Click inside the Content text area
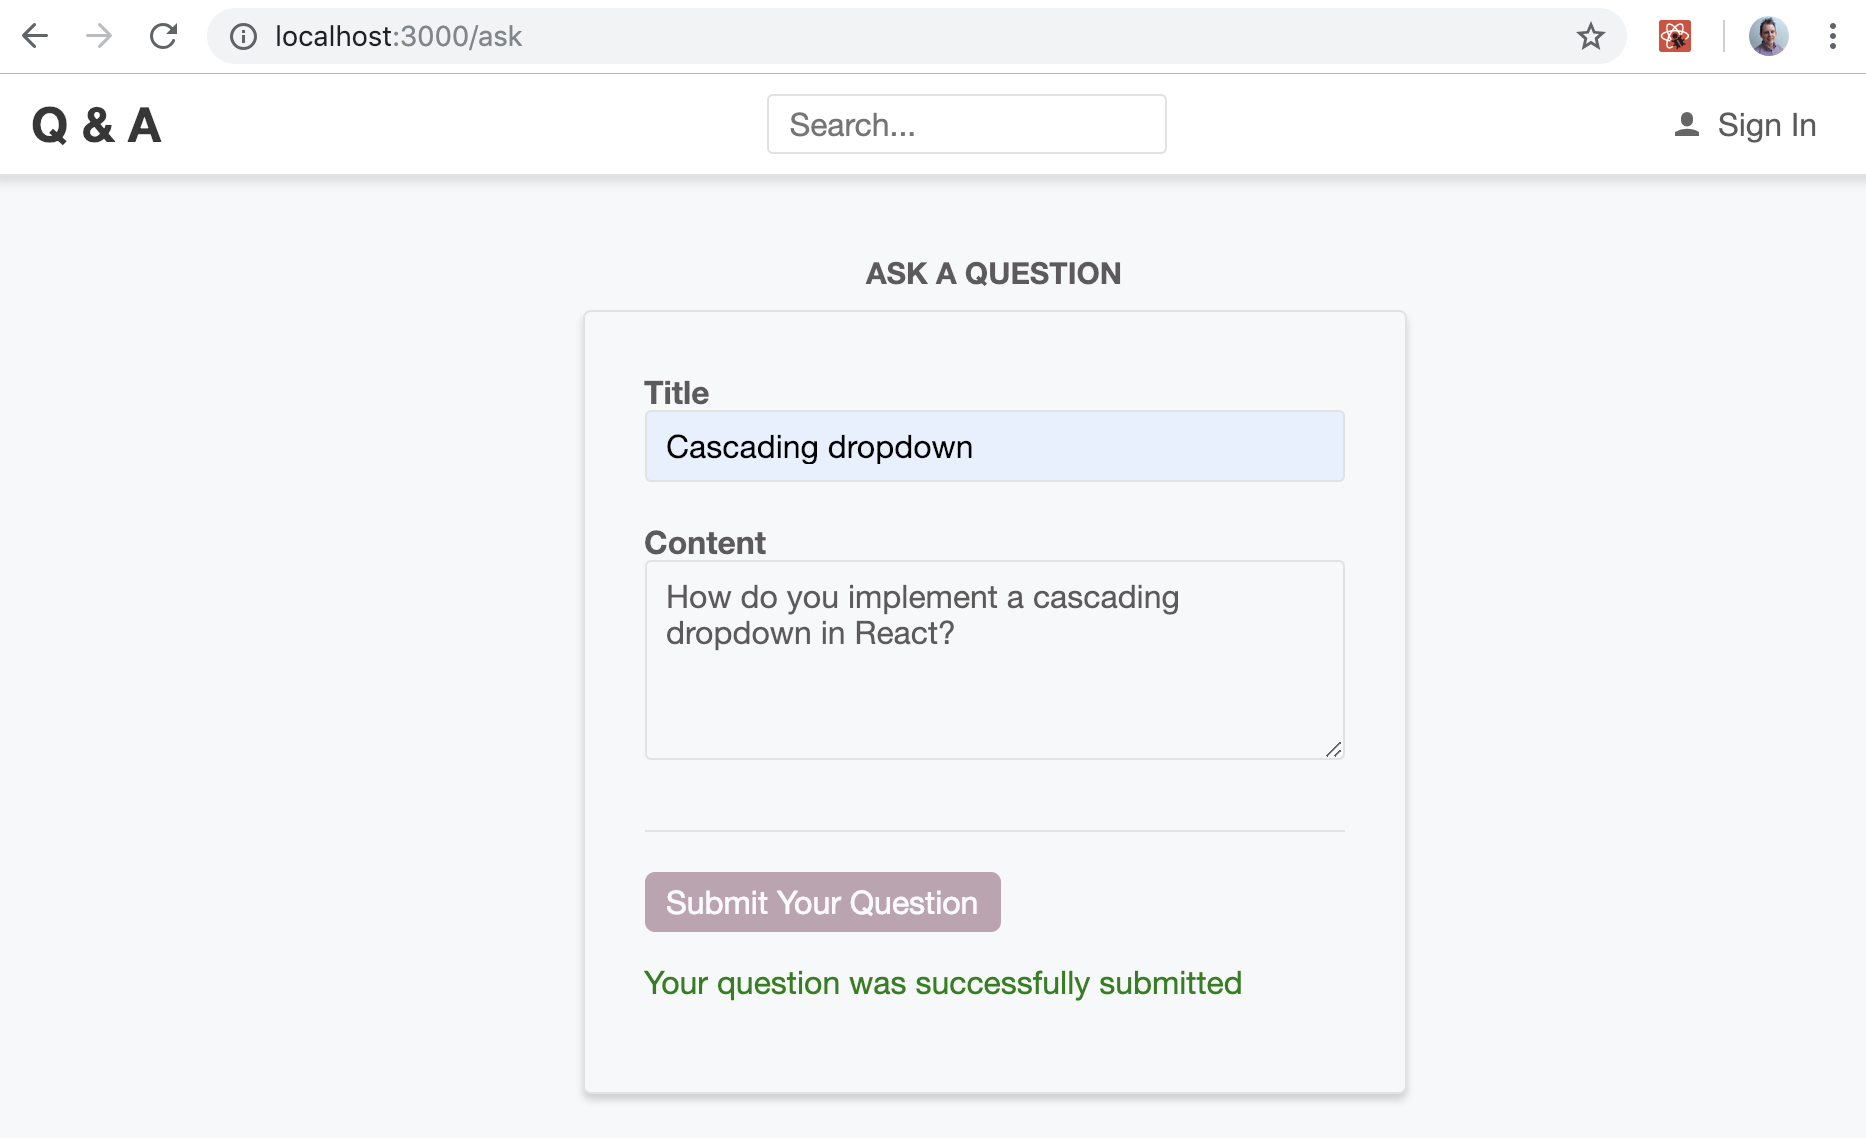1866x1138 pixels. [994, 680]
